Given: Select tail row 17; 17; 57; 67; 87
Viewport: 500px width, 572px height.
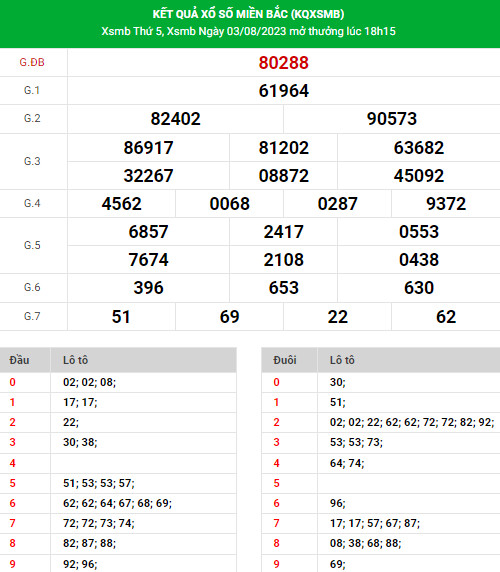Looking at the screenshot, I should coord(375,523).
